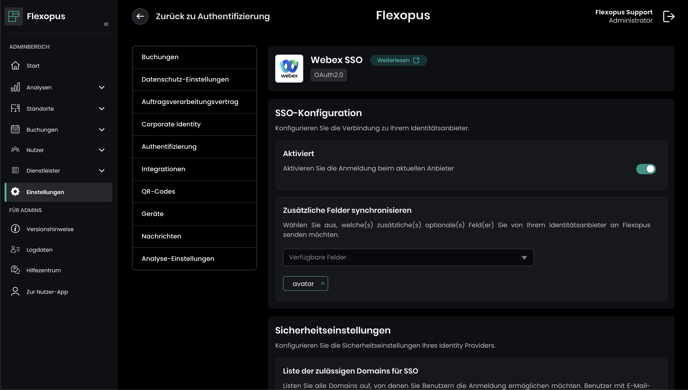
Task: Open Nachrichten settings section
Action: tap(194, 236)
